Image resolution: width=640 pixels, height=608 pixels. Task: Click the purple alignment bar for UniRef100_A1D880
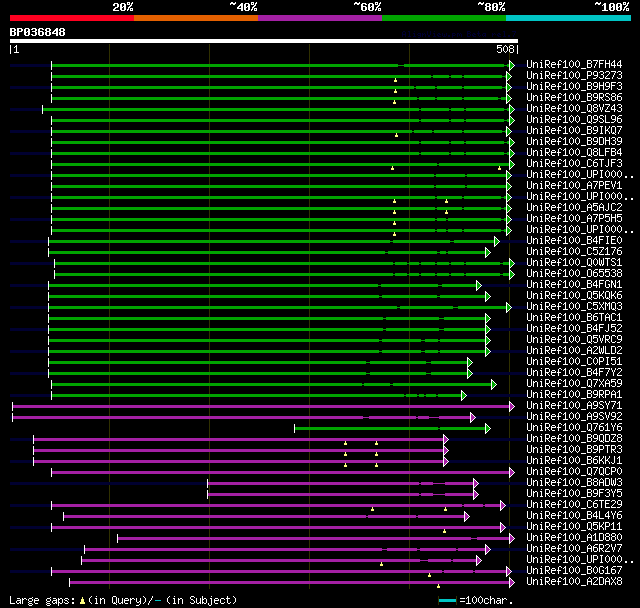(x=316, y=539)
